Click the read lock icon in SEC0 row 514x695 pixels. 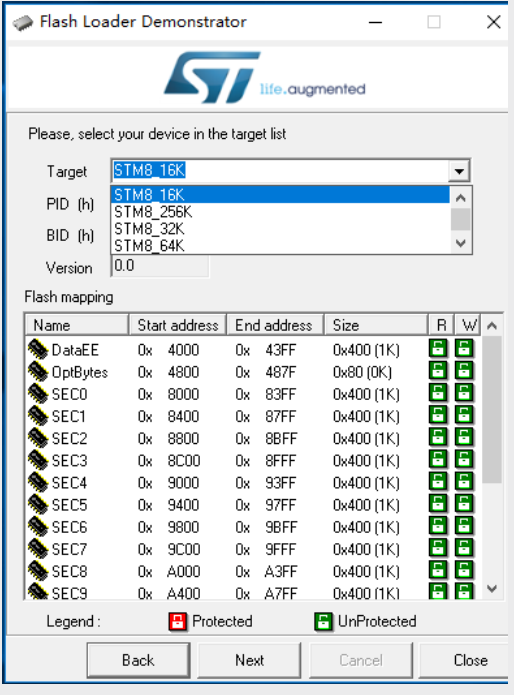(438, 393)
